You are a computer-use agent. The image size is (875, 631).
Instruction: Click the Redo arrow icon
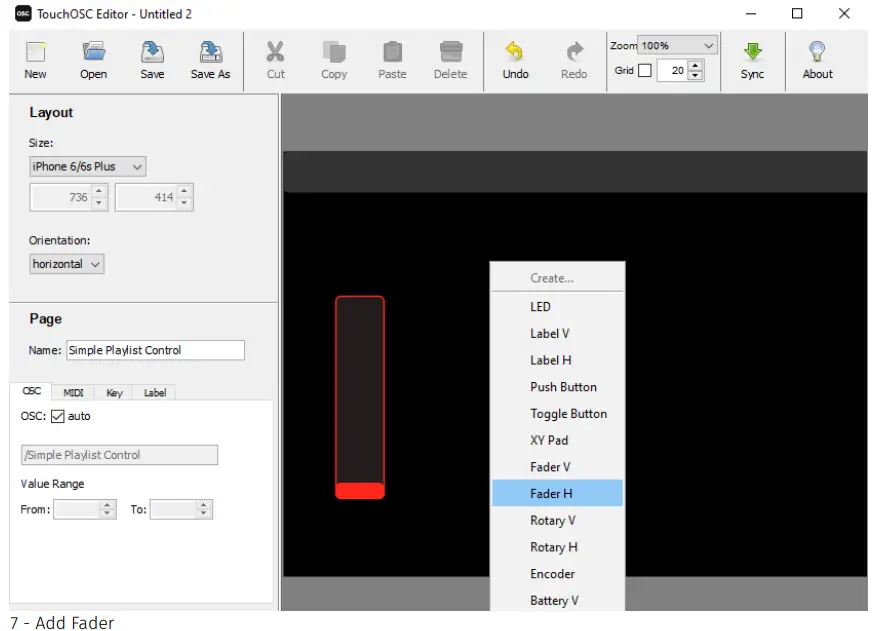point(574,52)
